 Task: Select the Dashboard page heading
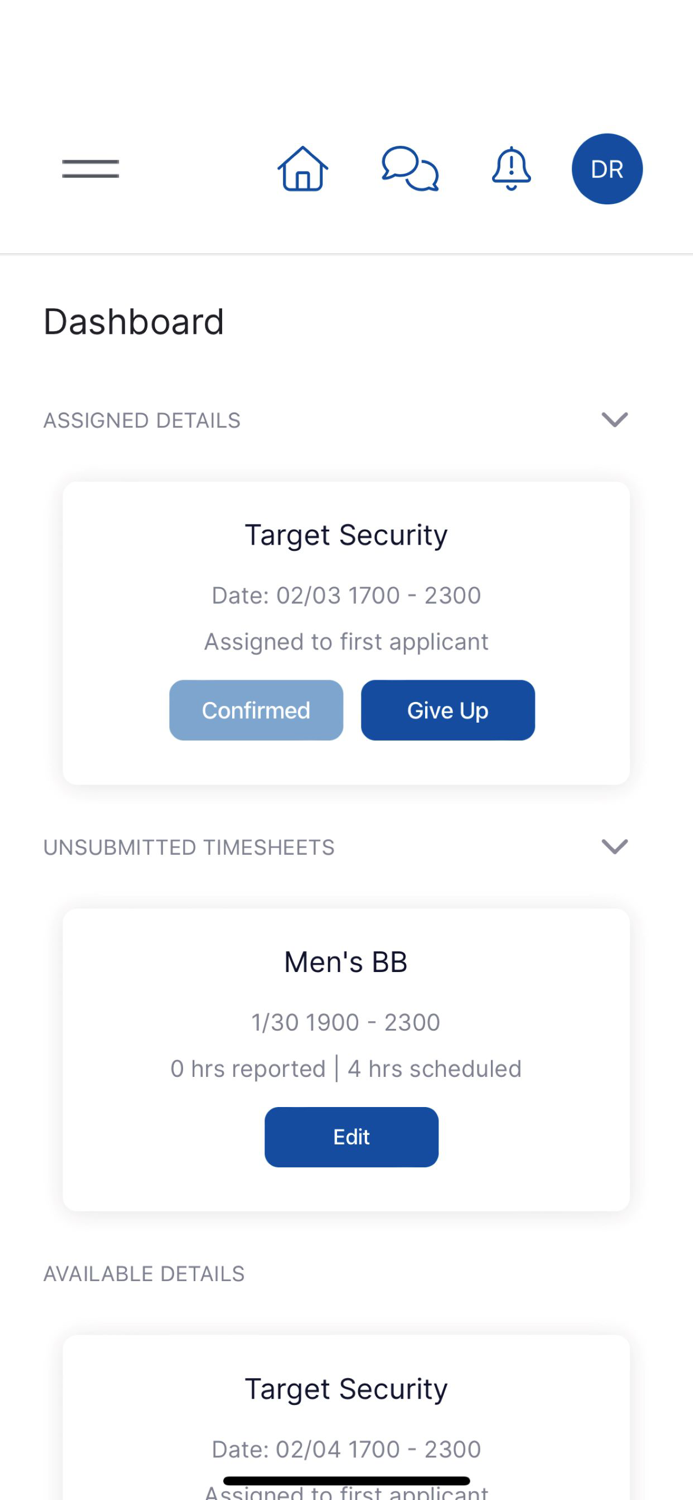(x=133, y=321)
